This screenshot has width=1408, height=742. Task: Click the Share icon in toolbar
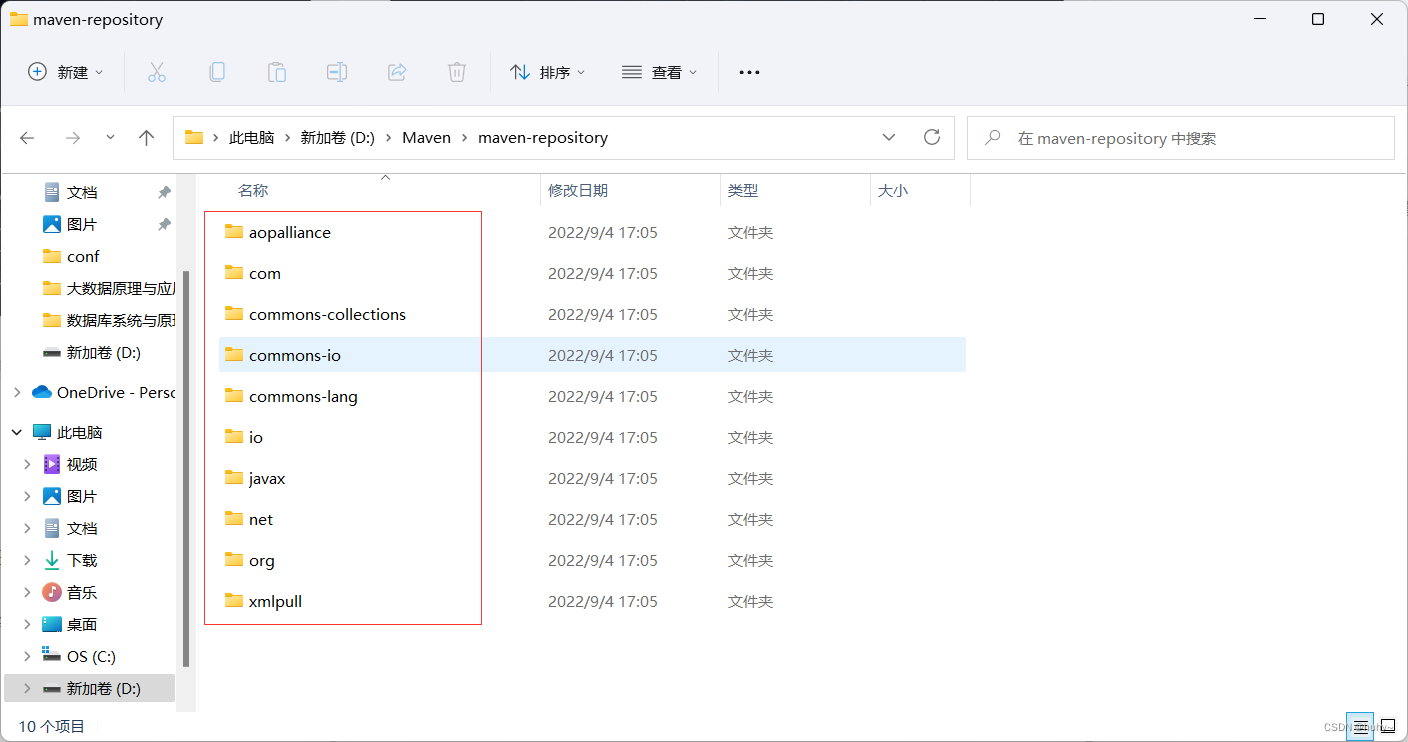point(397,72)
